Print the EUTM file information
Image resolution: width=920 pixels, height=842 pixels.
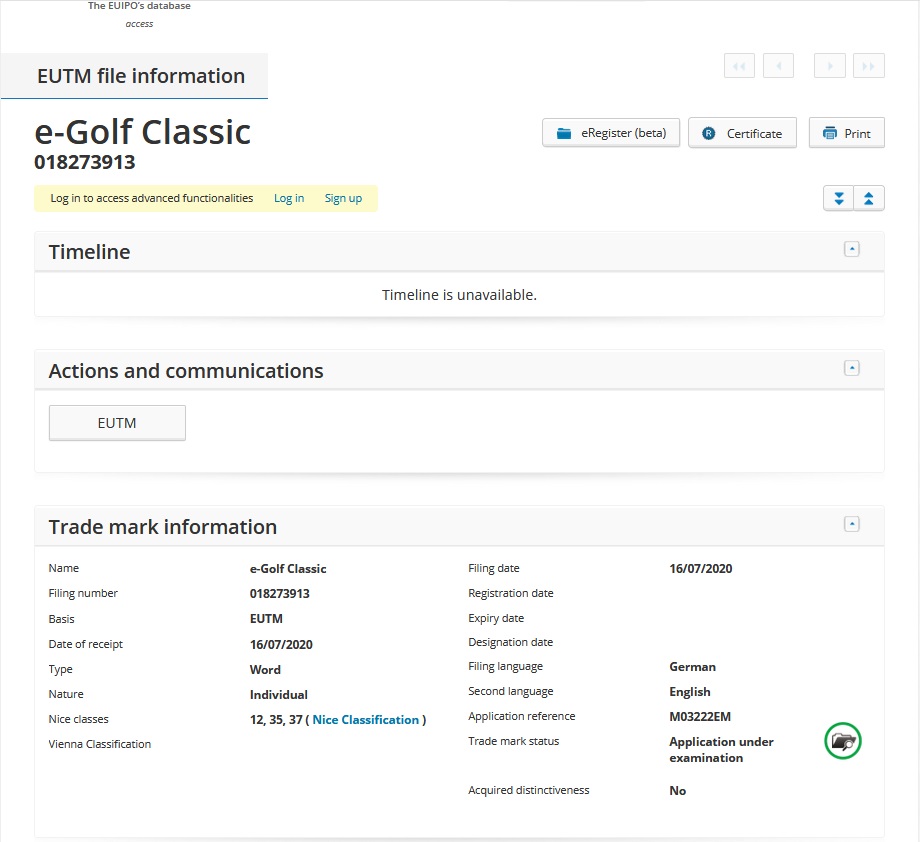[x=846, y=133]
